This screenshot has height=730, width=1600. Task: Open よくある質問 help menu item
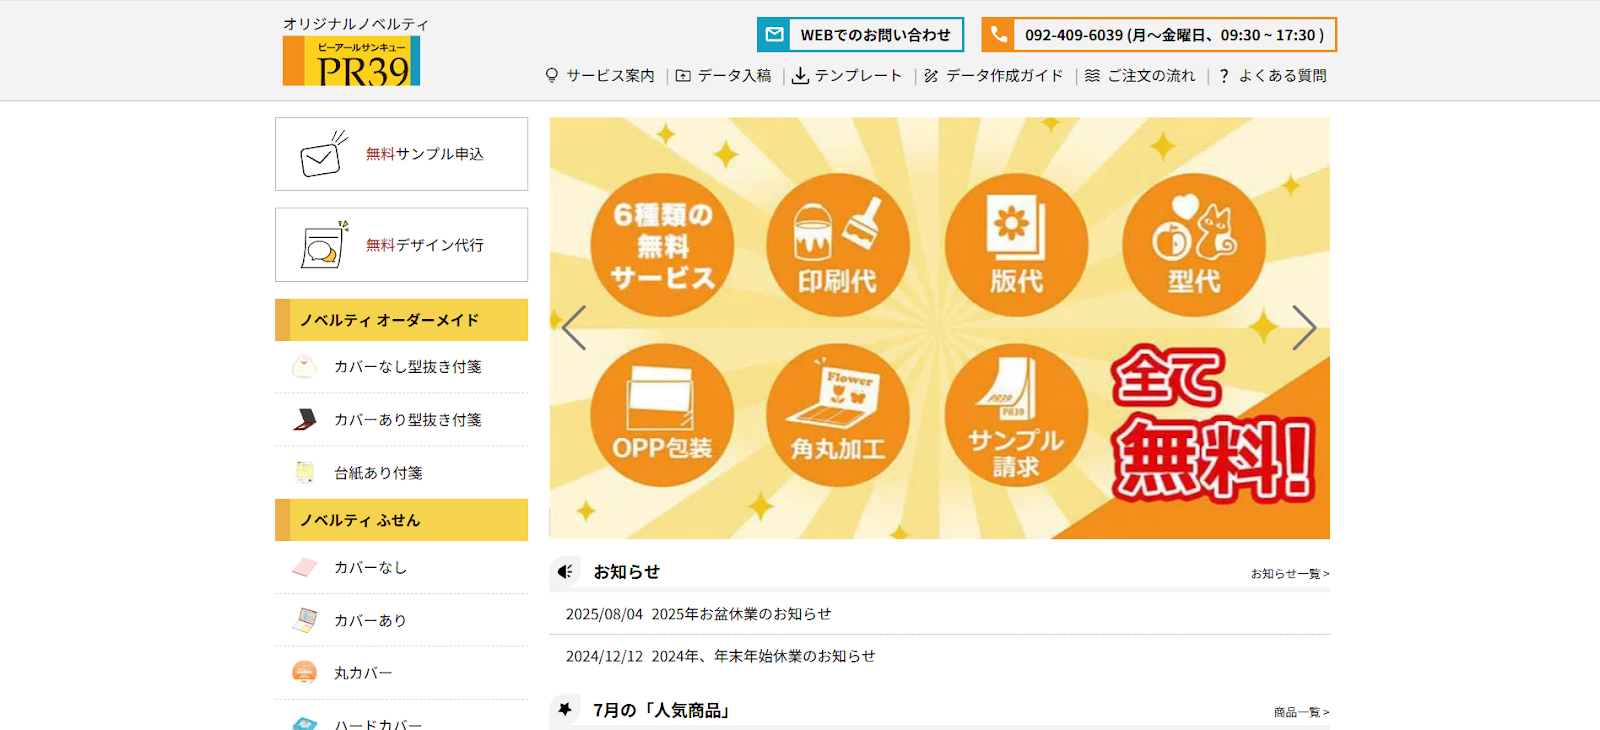point(1273,76)
